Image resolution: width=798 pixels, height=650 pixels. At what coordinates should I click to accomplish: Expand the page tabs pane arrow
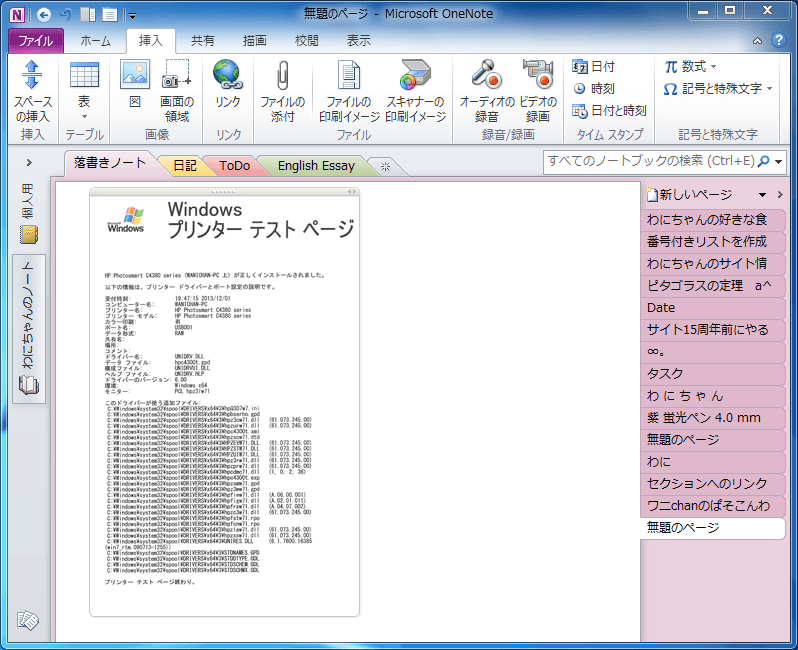[x=780, y=194]
